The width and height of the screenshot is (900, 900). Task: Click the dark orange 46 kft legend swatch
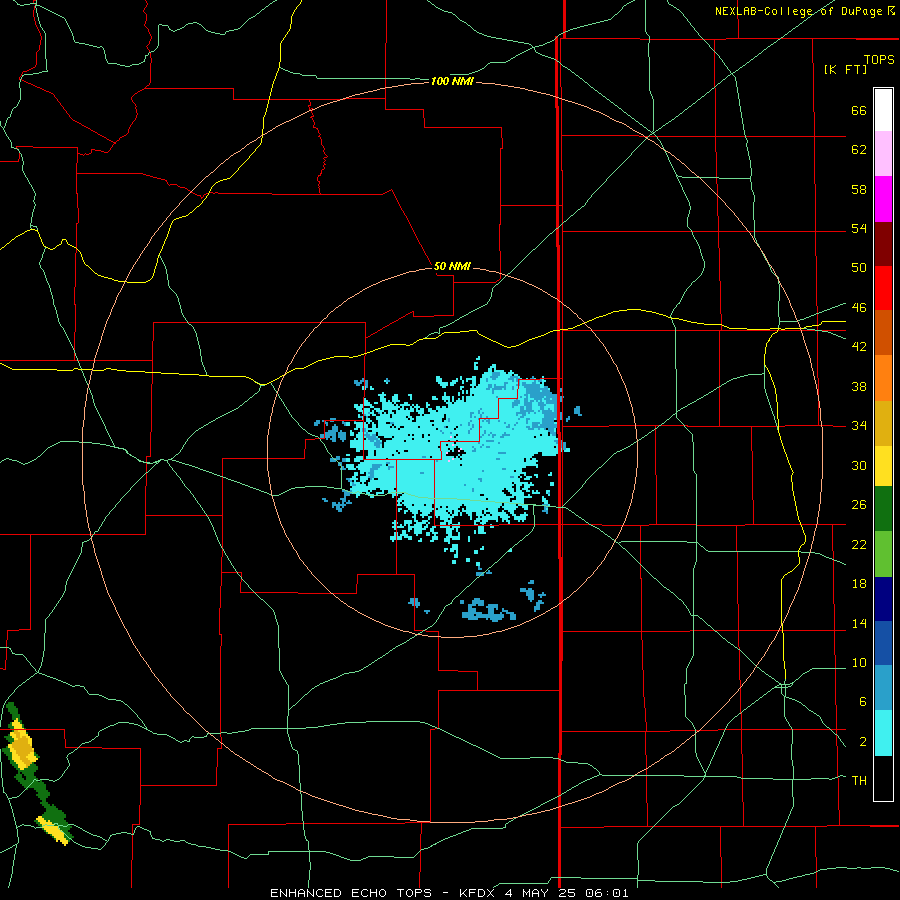[883, 332]
